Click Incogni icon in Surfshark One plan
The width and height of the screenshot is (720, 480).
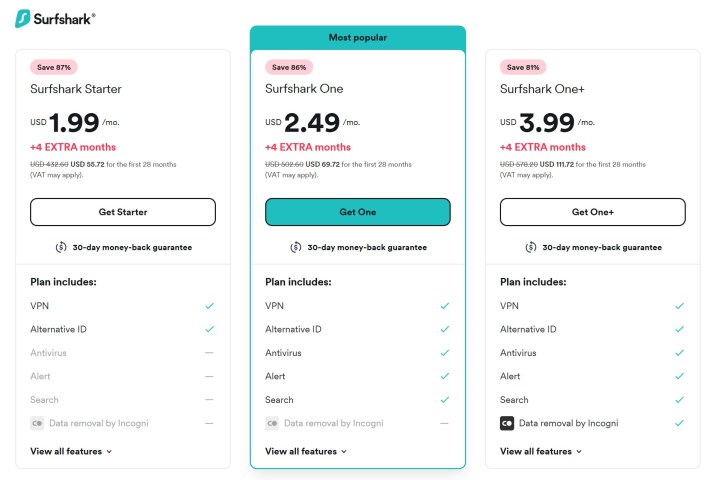coord(272,423)
